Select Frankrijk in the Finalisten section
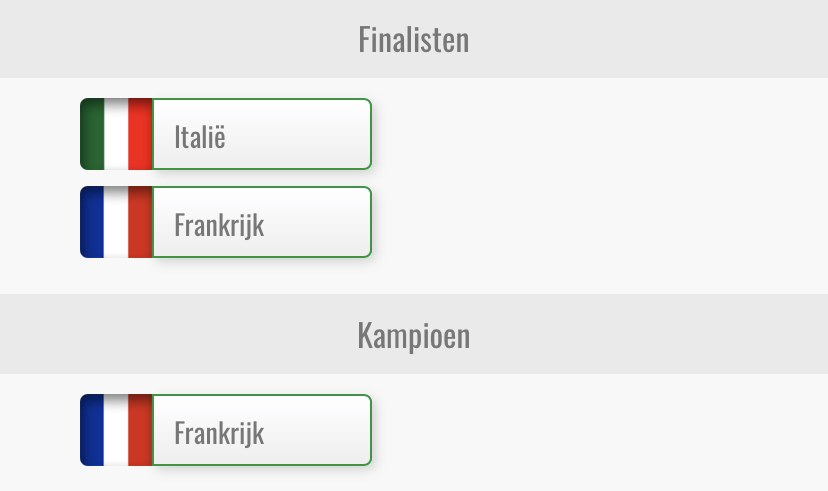828x491 pixels. [226, 222]
